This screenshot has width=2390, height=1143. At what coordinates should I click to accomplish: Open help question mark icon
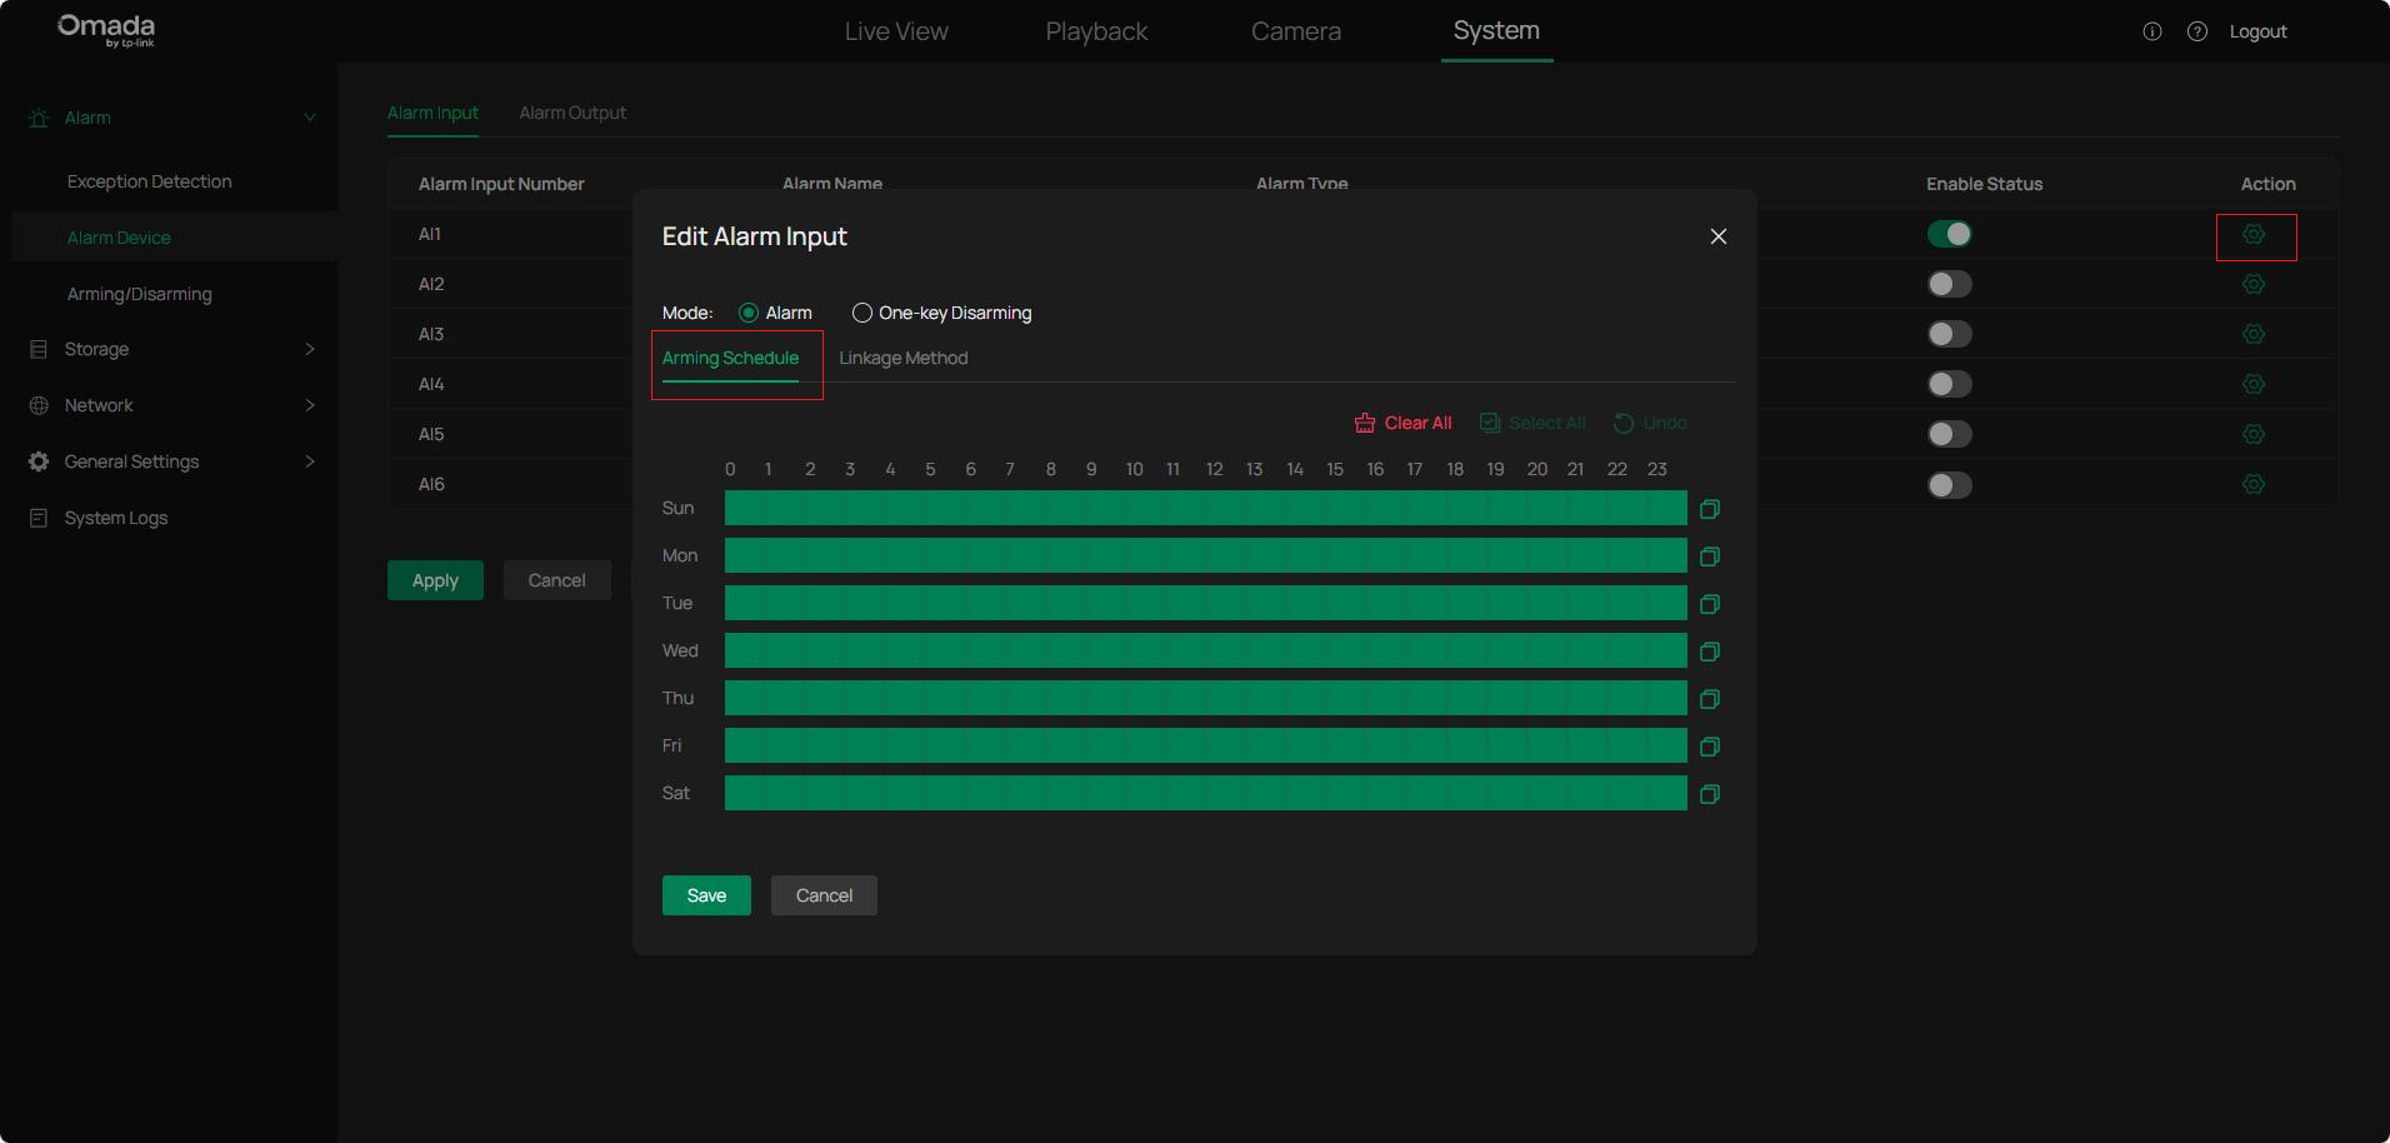pos(2197,31)
